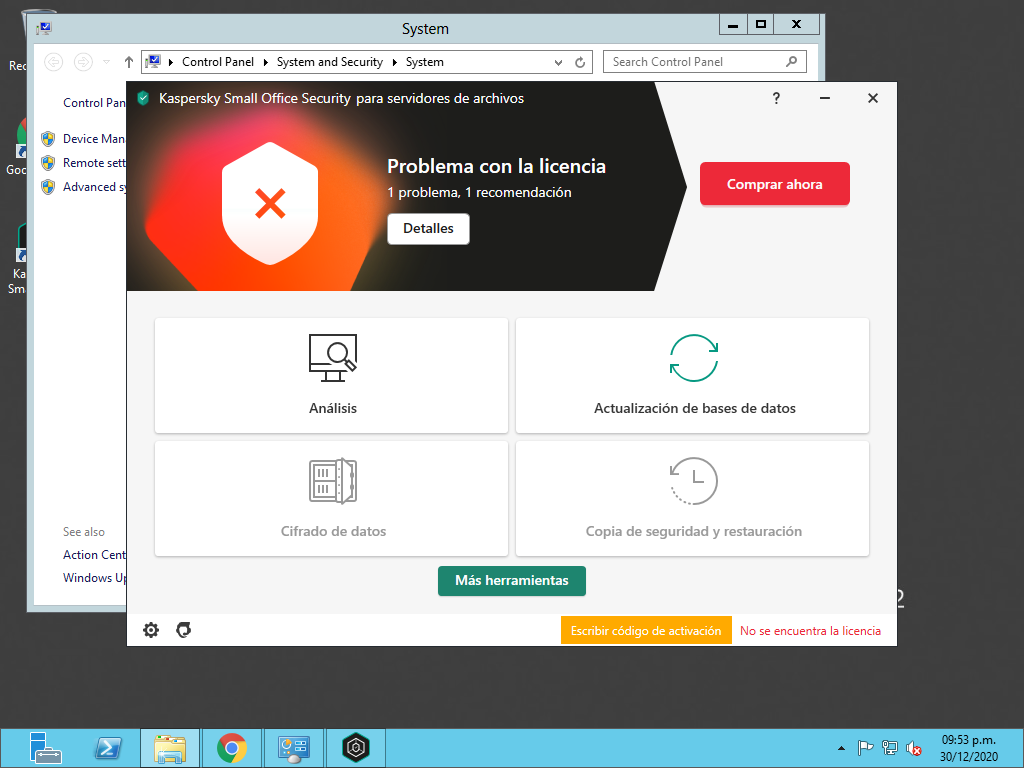Open Action Center link in System window
This screenshot has height=768, width=1024.
point(94,555)
